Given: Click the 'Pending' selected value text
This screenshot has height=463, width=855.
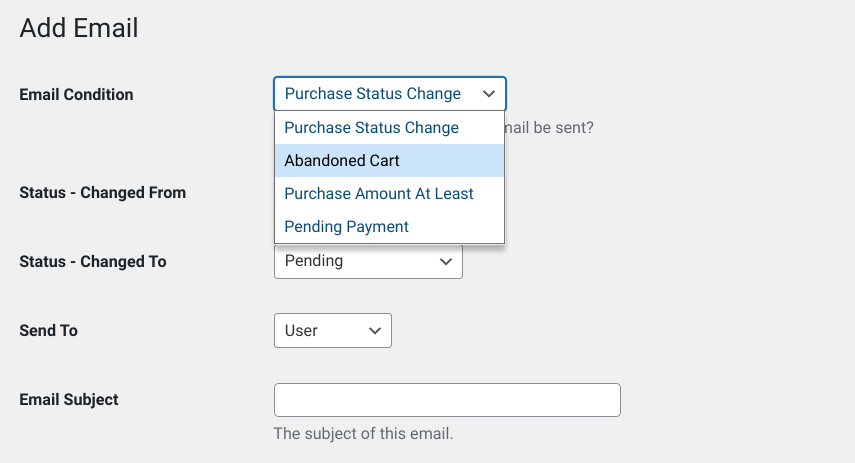Looking at the screenshot, I should pos(314,261).
